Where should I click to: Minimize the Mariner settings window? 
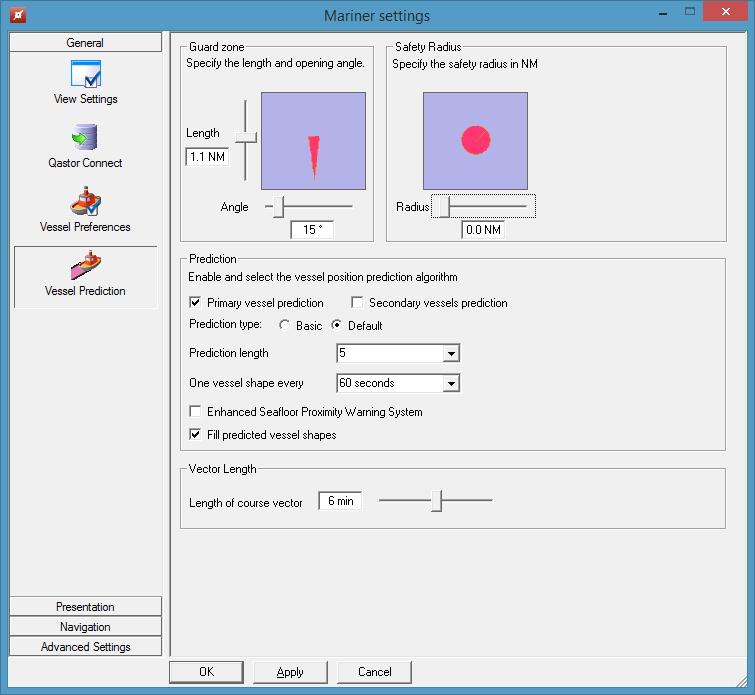point(663,13)
